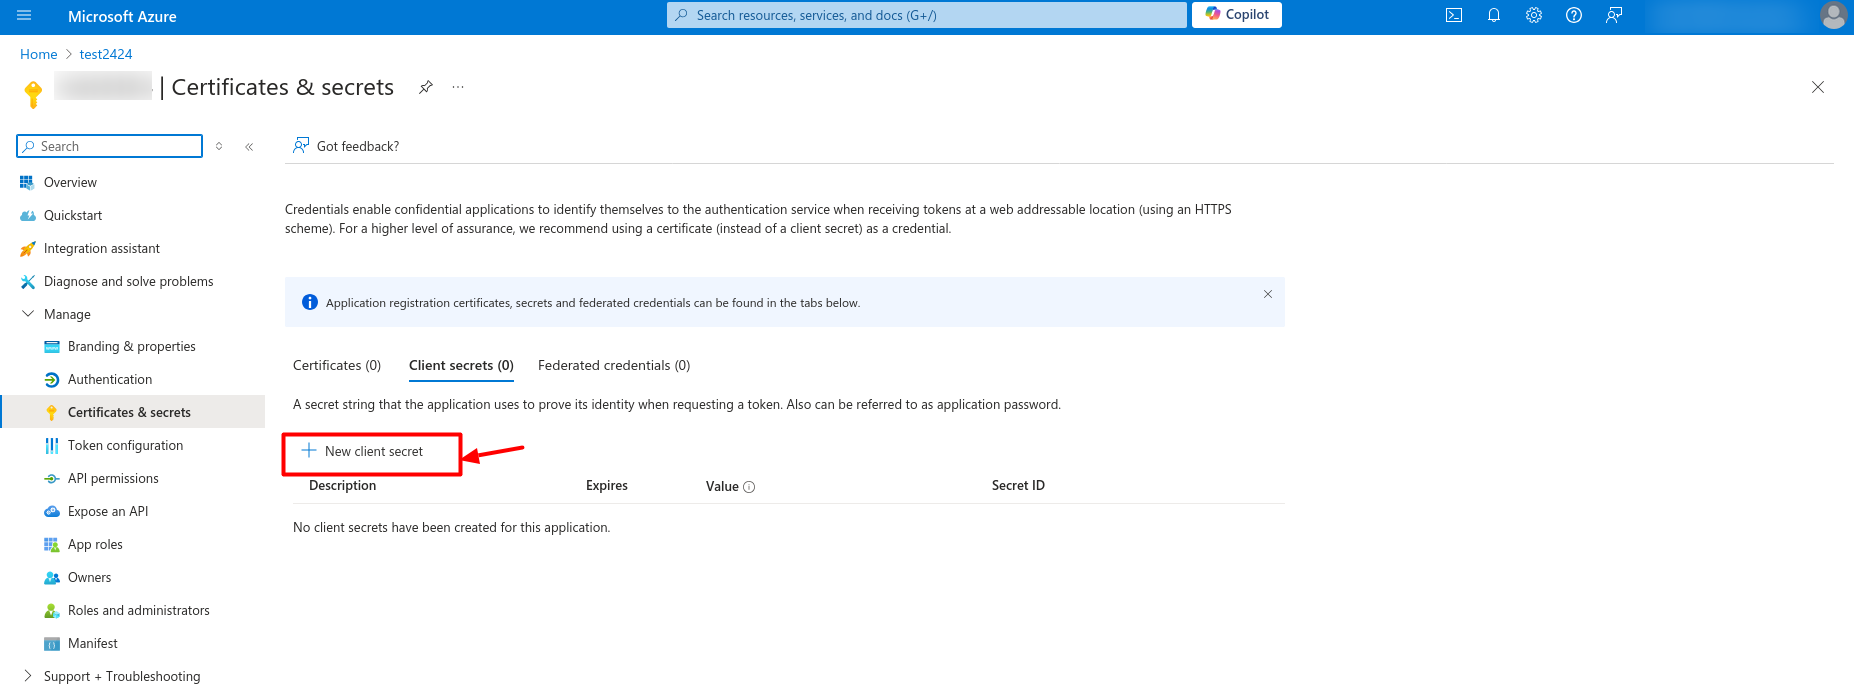Click the global search resources field

coord(926,15)
